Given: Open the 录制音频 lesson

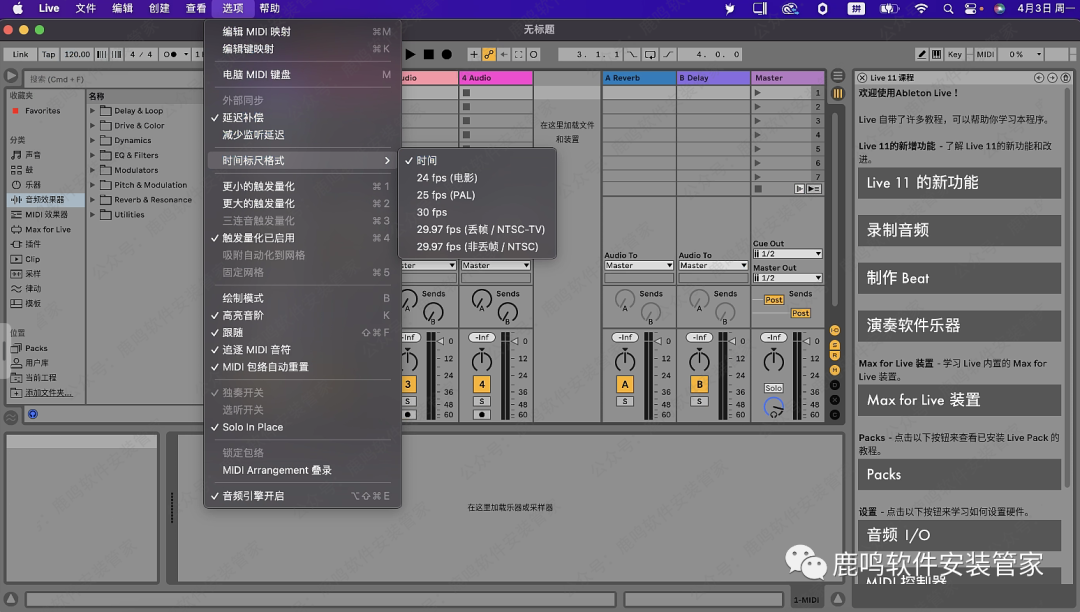Looking at the screenshot, I should point(958,230).
